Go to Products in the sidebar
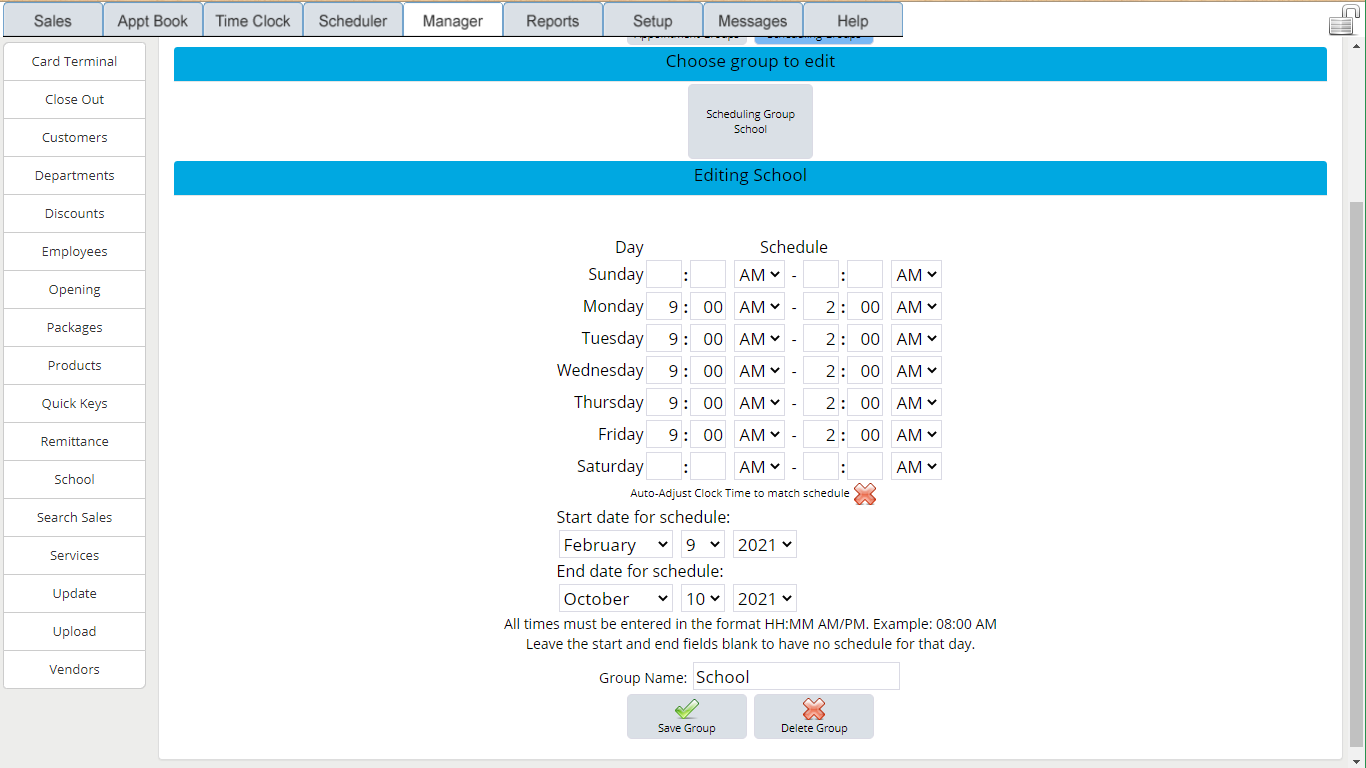 [75, 366]
